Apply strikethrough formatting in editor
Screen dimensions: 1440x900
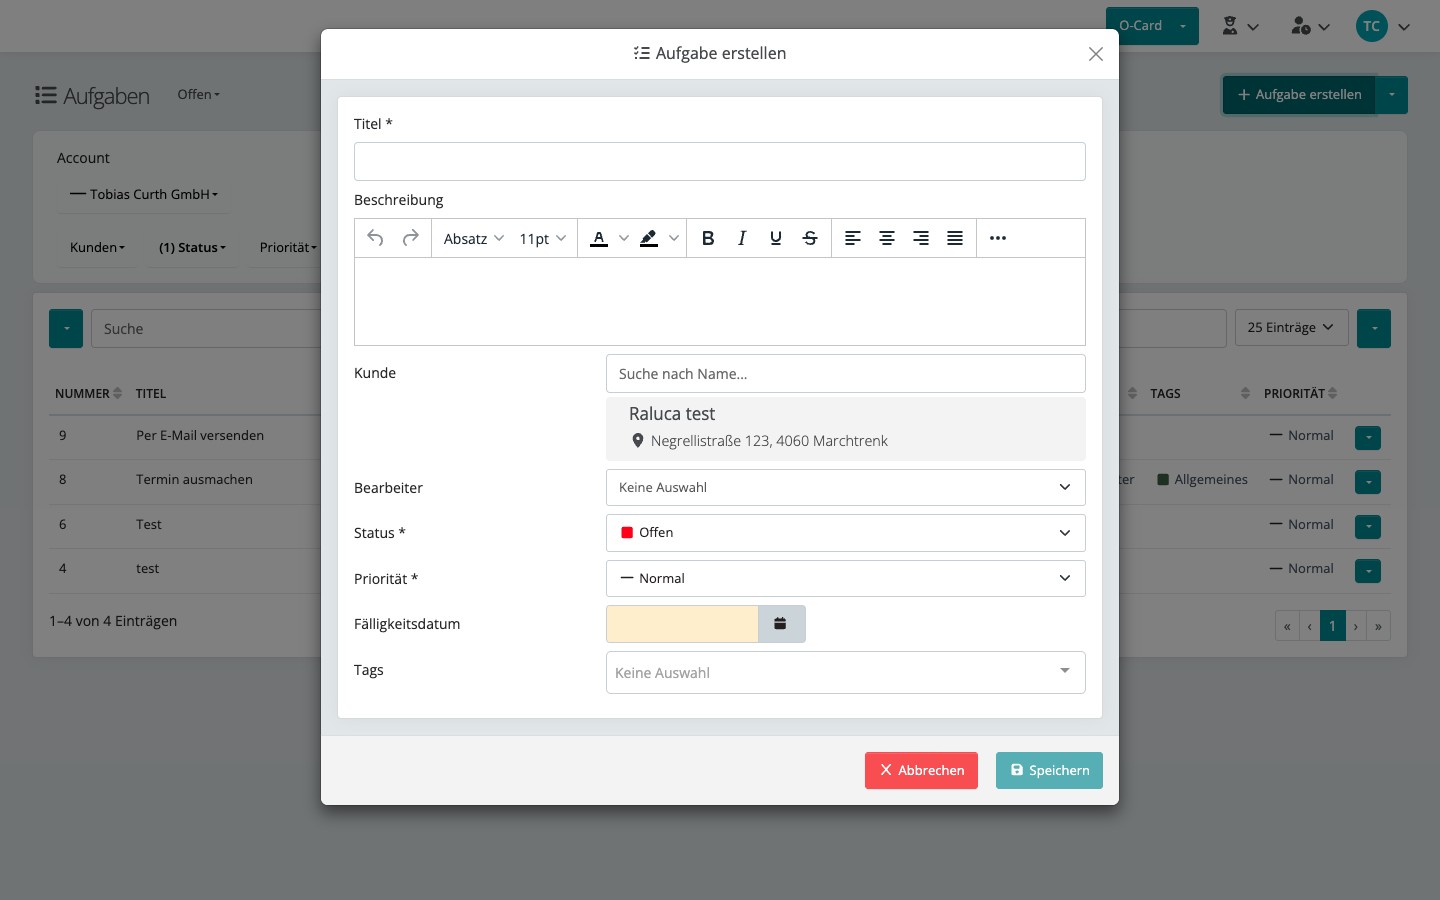tap(810, 238)
